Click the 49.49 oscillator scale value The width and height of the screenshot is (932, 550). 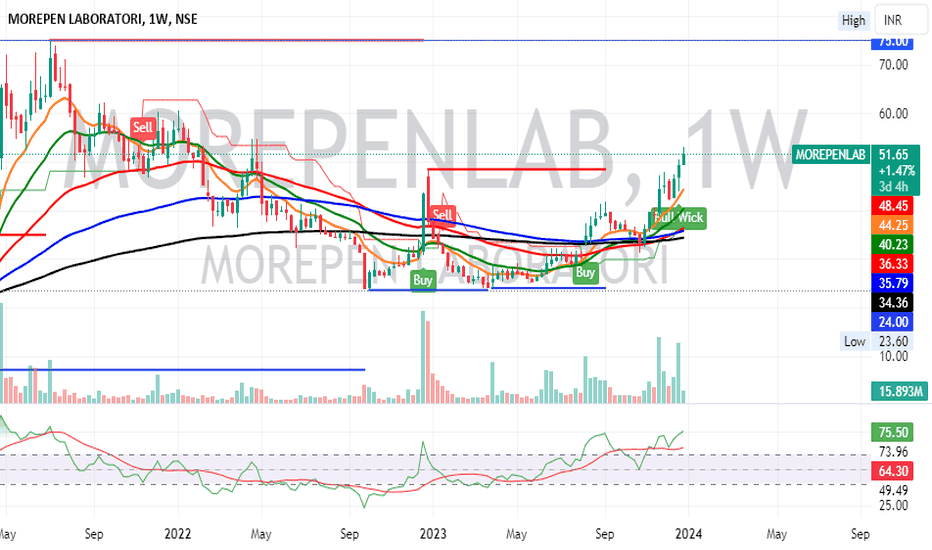coord(893,491)
